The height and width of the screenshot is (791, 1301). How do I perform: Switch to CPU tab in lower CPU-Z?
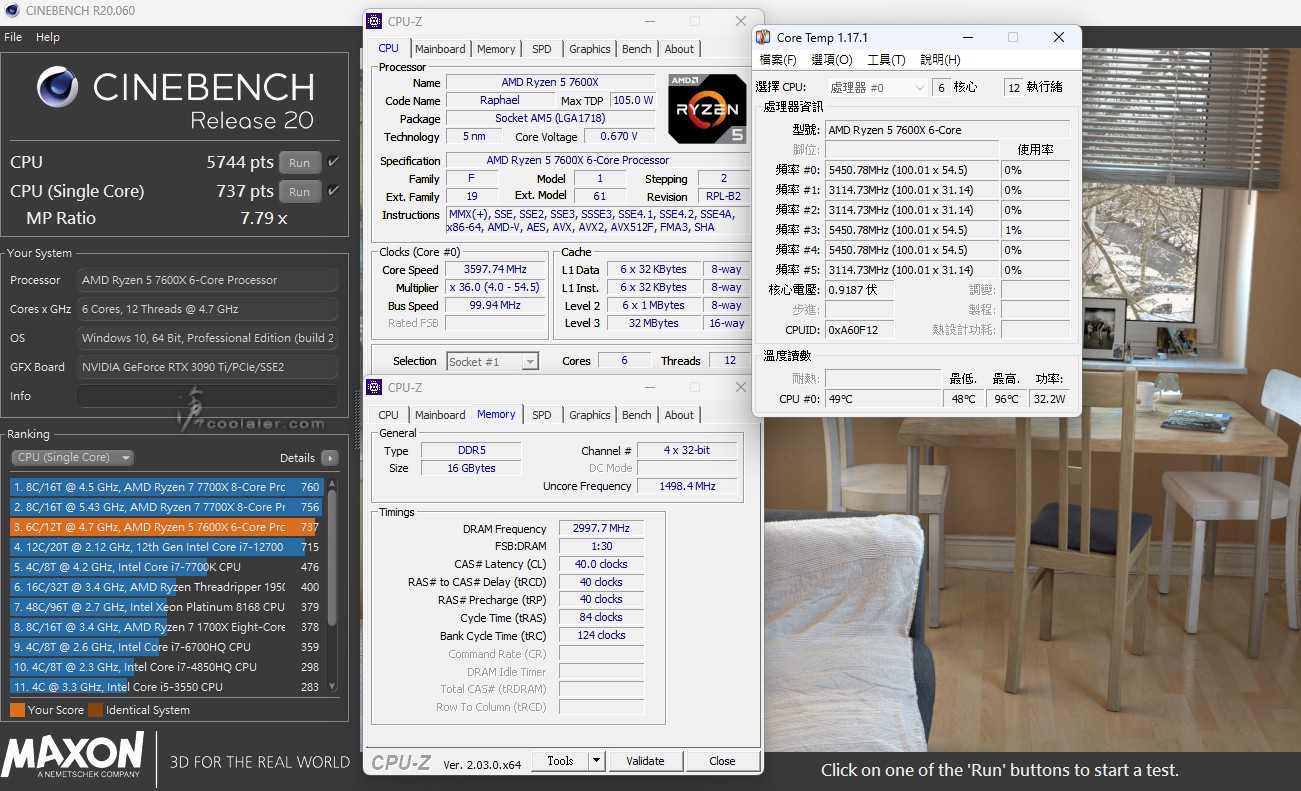click(x=389, y=415)
